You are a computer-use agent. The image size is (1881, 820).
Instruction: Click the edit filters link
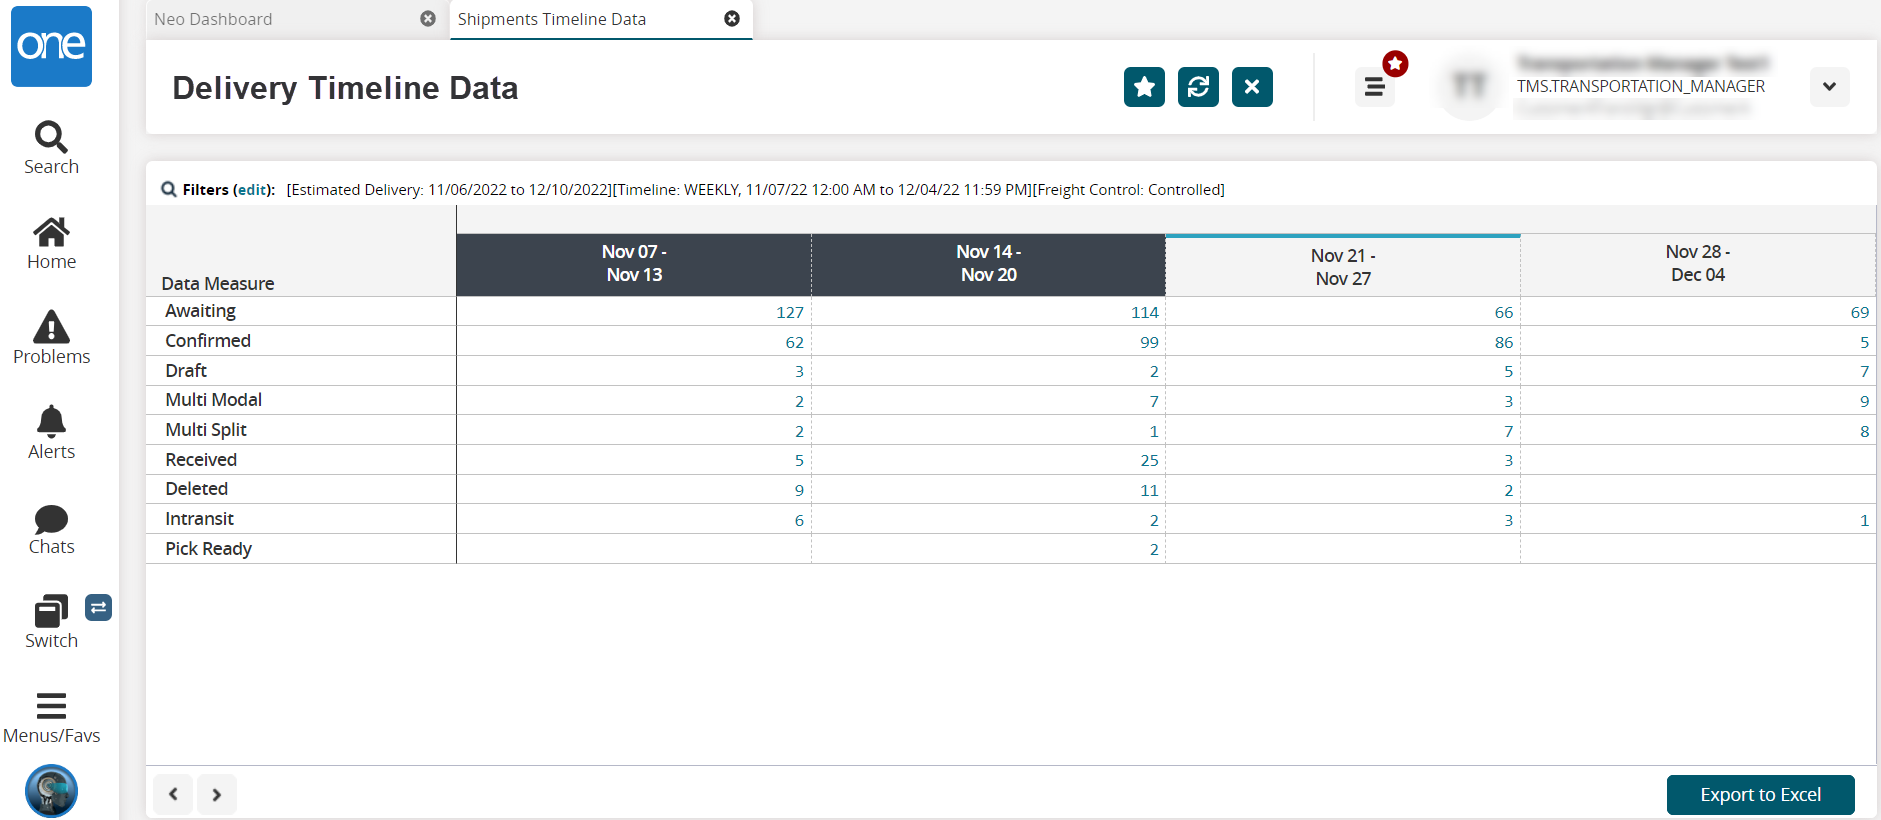(x=253, y=190)
